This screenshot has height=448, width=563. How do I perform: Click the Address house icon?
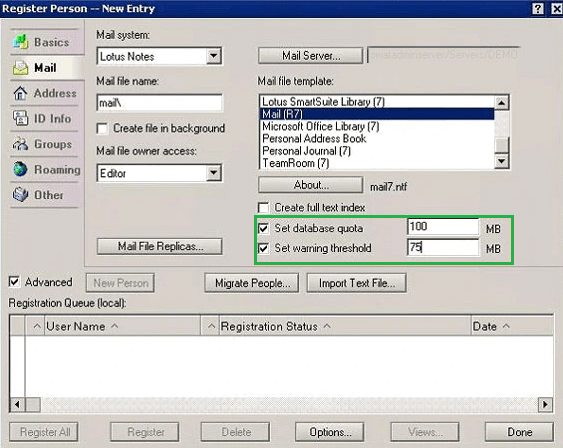coord(20,93)
